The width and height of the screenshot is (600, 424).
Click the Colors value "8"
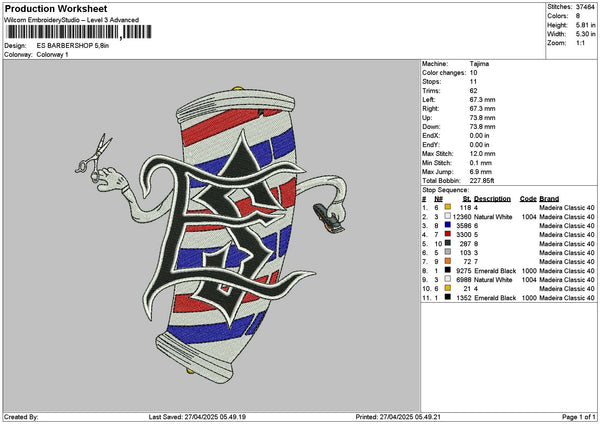(x=578, y=16)
